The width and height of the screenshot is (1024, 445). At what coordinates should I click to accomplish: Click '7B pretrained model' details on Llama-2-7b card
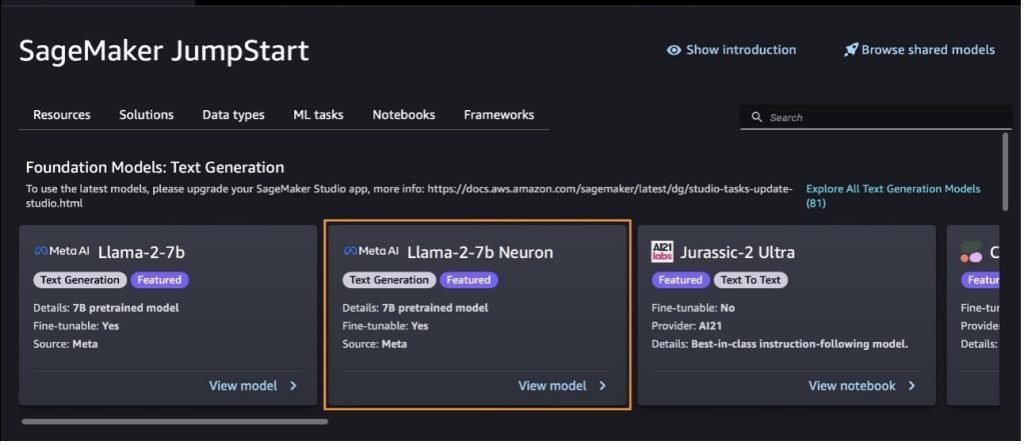pos(125,308)
